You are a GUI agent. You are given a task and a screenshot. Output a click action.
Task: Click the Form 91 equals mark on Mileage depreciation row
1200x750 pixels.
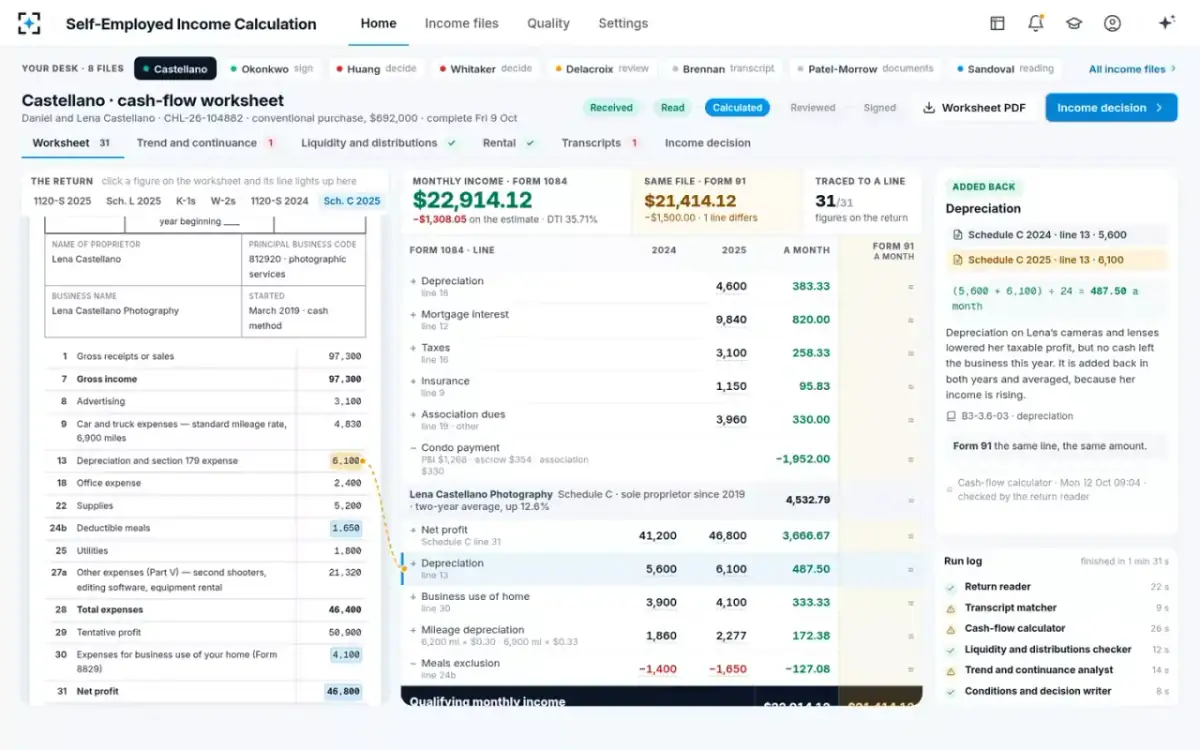pyautogui.click(x=910, y=636)
